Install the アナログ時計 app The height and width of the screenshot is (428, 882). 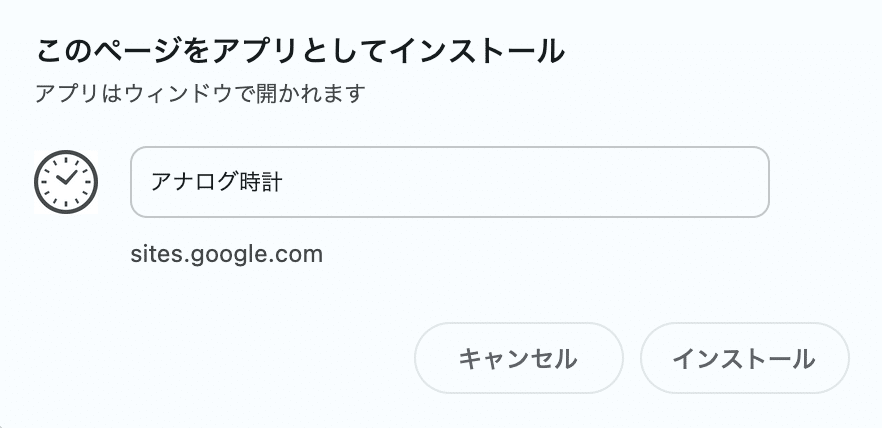pyautogui.click(x=744, y=358)
